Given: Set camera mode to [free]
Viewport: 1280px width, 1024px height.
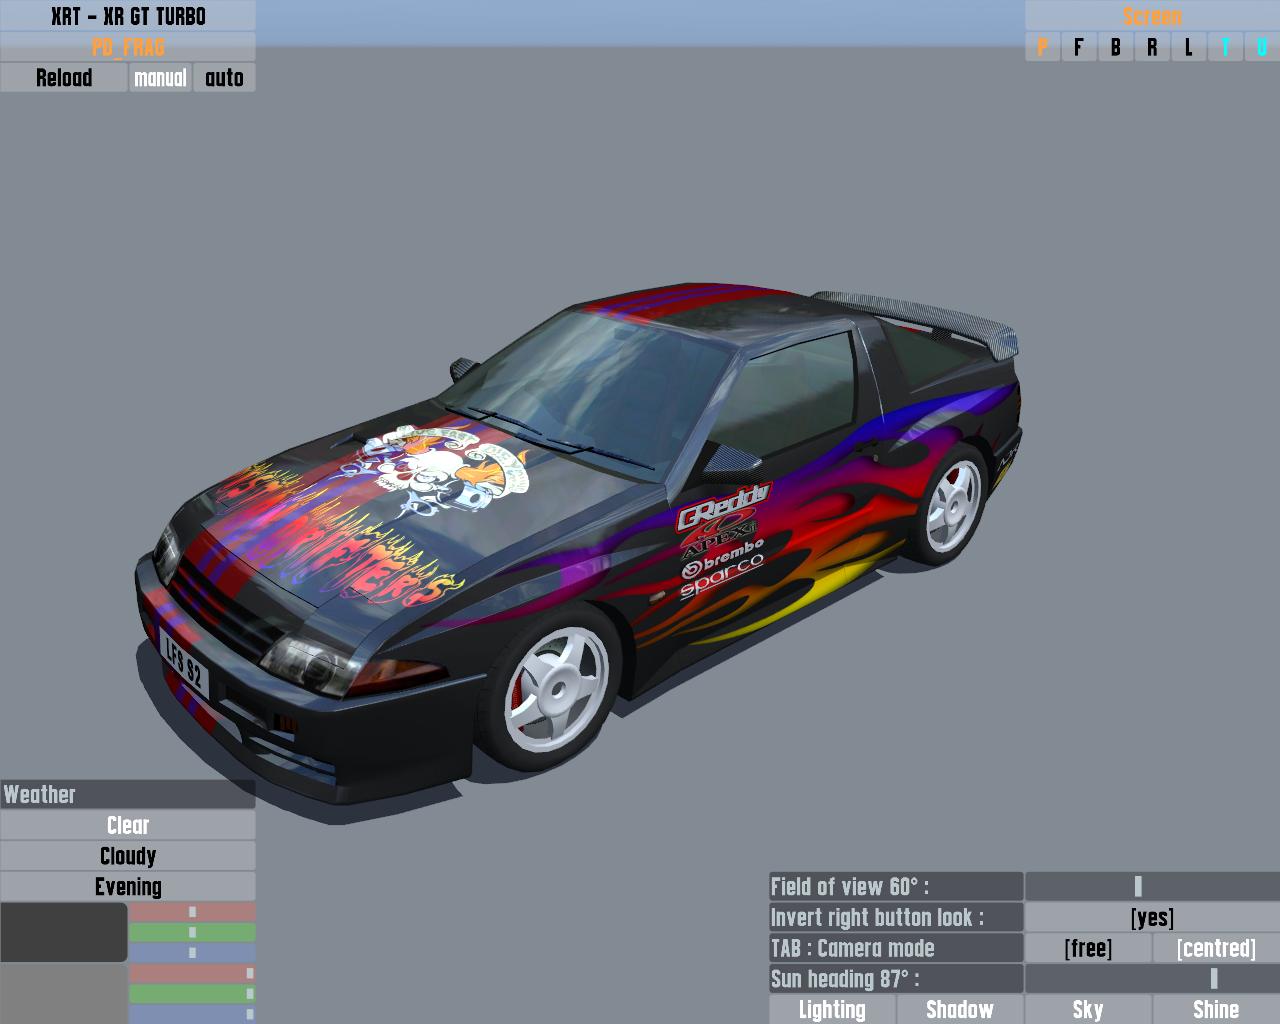Looking at the screenshot, I should coord(1088,948).
